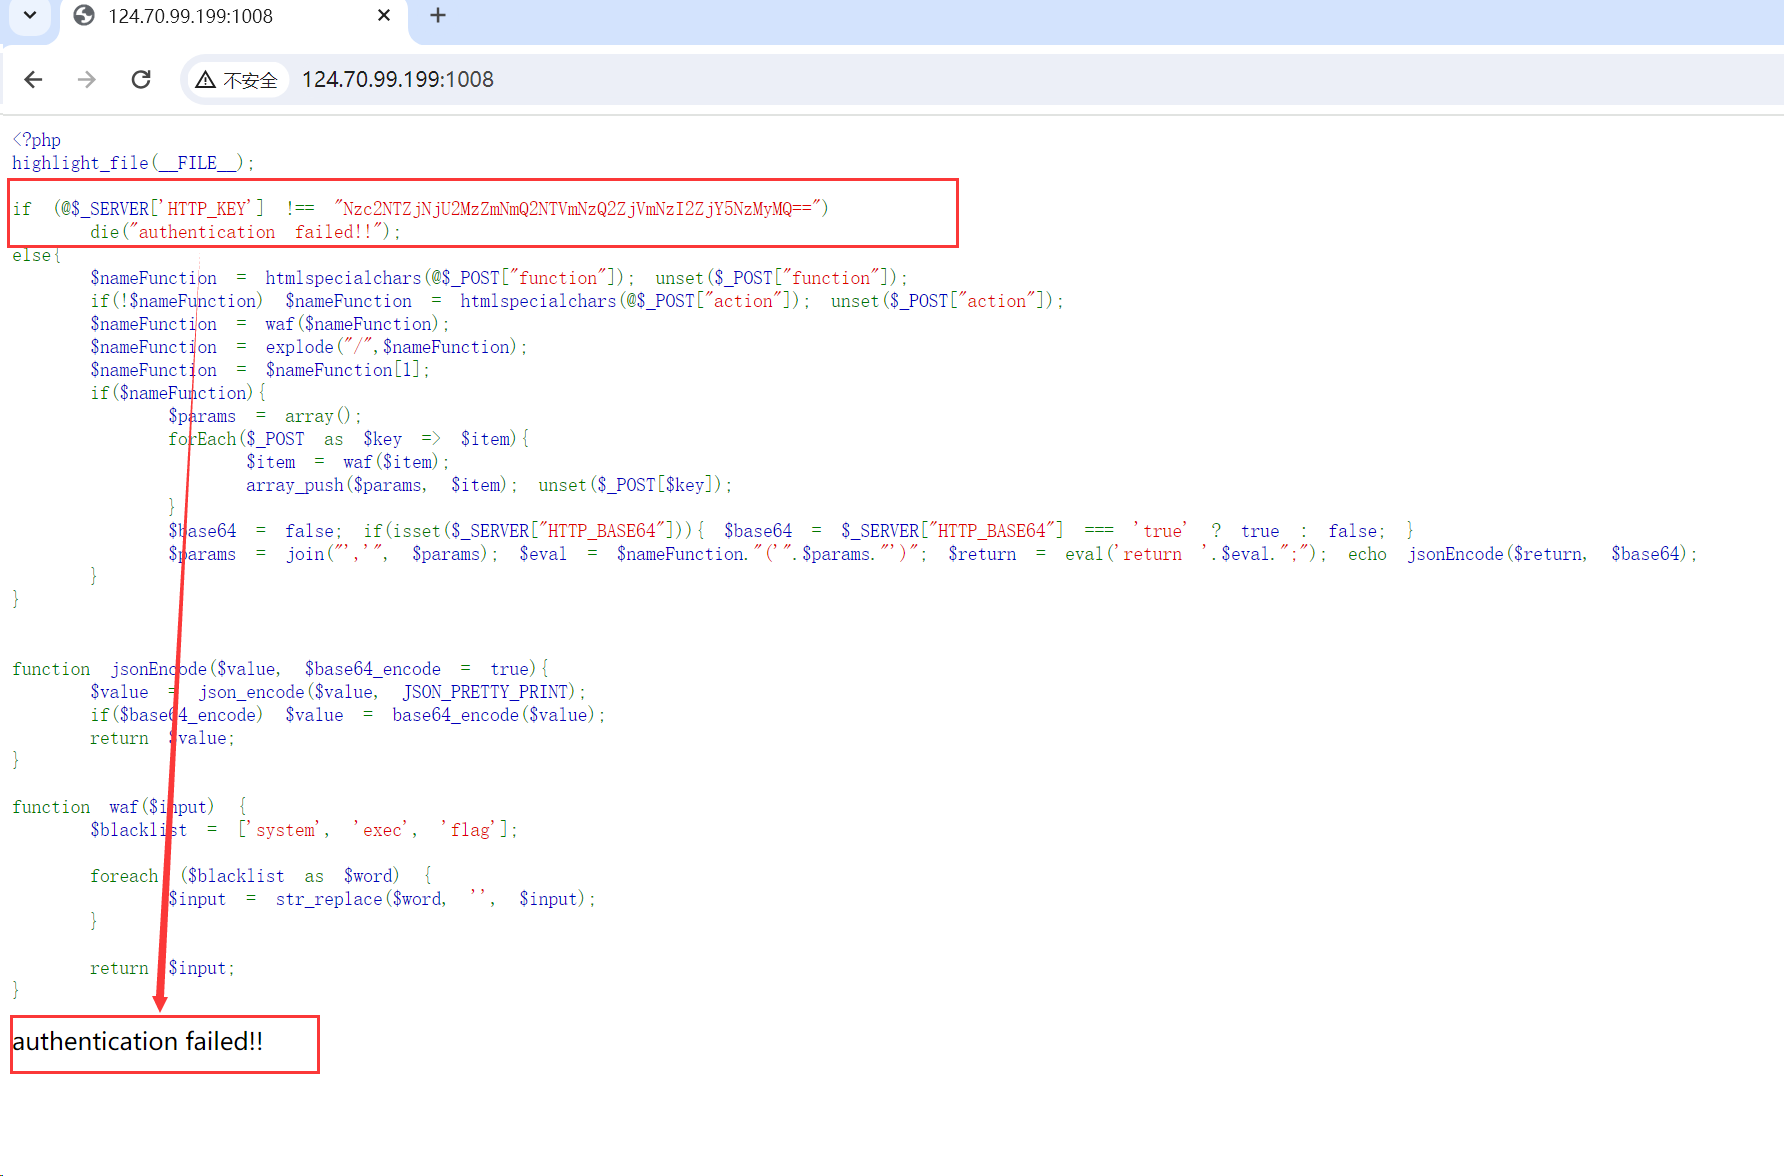Image resolution: width=1784 pixels, height=1176 pixels.
Task: Focus the address bar URL text
Action: (x=398, y=80)
